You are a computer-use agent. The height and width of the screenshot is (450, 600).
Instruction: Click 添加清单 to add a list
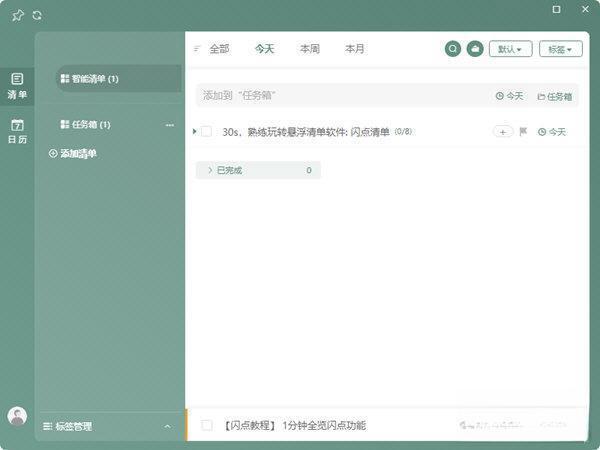tap(73, 153)
